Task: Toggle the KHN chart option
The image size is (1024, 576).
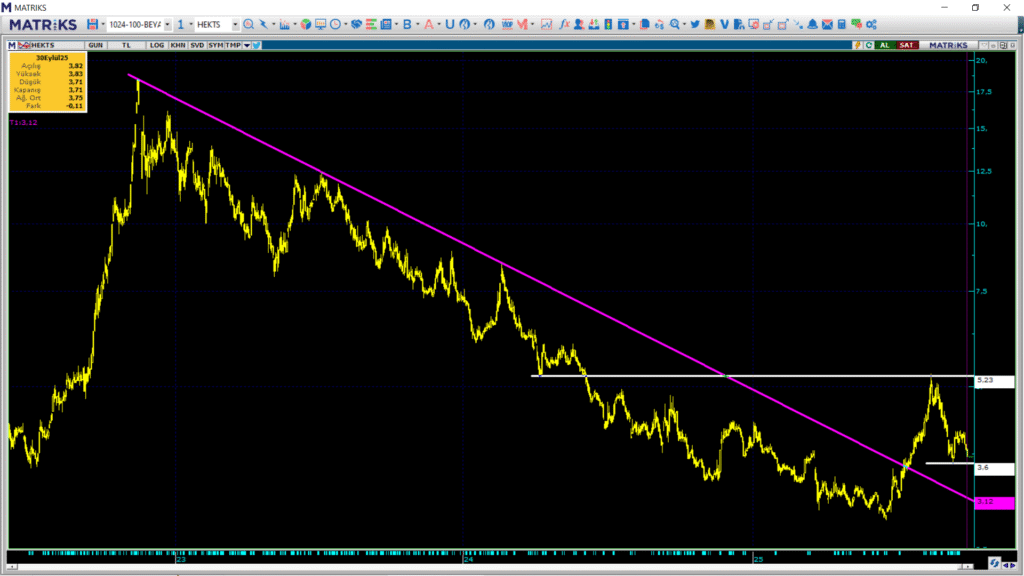Action: pos(177,45)
